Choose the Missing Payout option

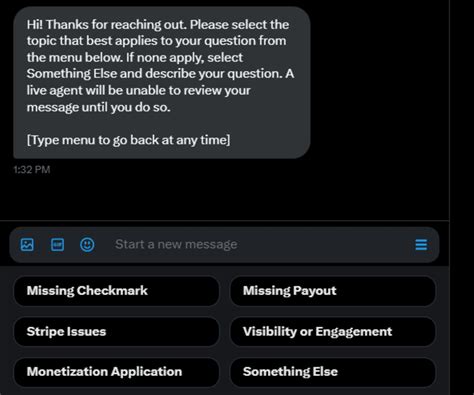[333, 291]
